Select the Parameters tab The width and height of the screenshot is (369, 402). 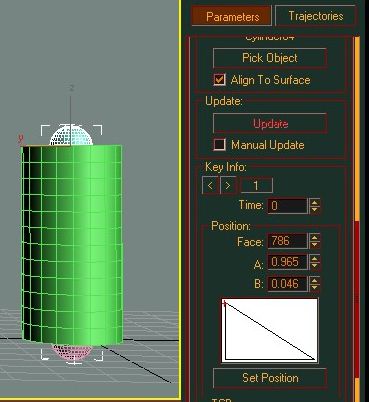point(232,16)
